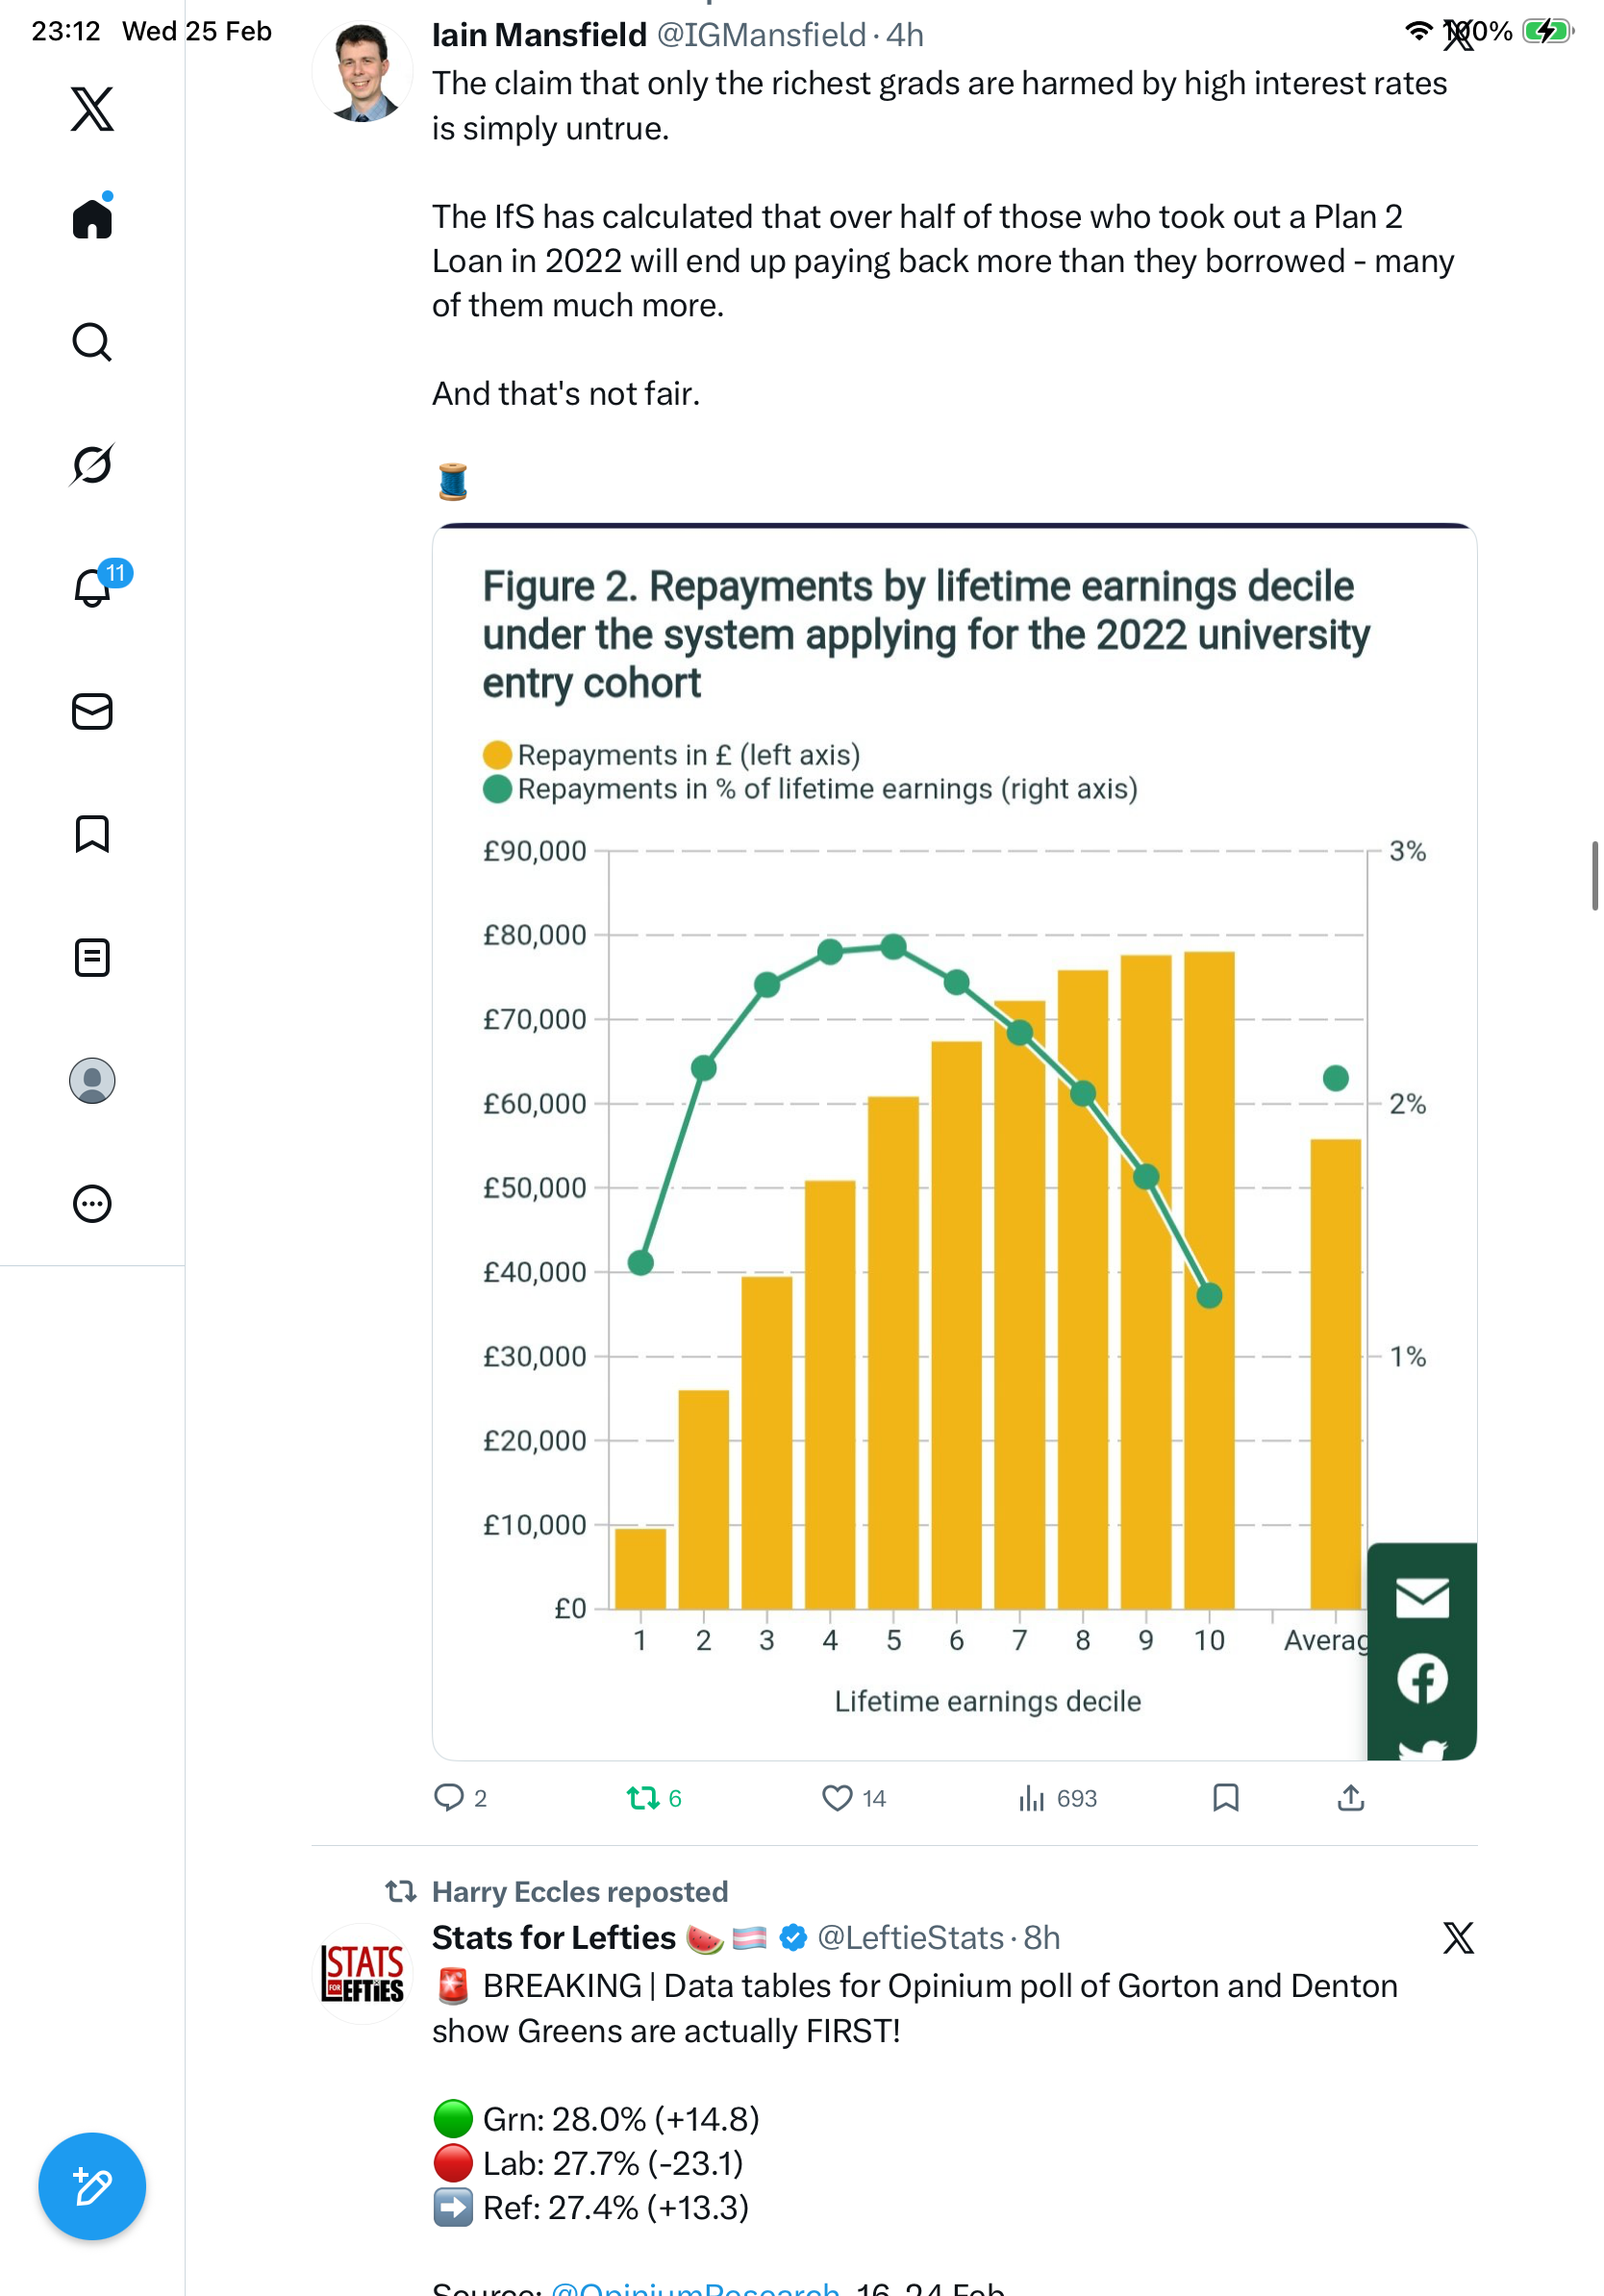Open the Search magnifier in sidebar
Viewport: 1604px width, 2296px height.
[92, 342]
